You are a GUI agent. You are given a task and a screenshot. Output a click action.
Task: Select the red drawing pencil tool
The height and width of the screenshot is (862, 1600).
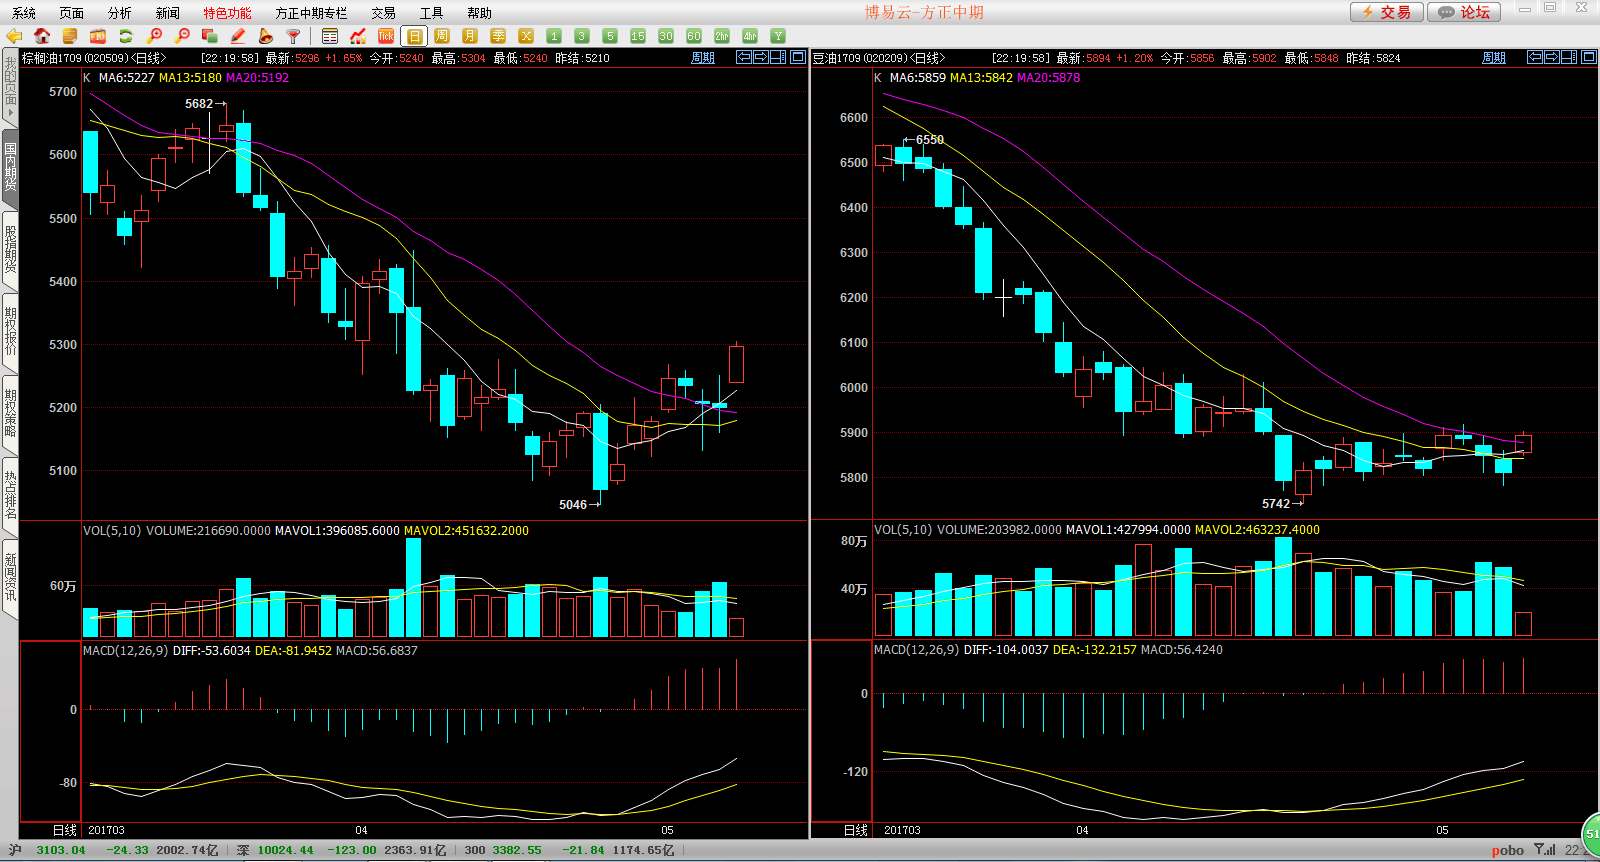tap(238, 36)
